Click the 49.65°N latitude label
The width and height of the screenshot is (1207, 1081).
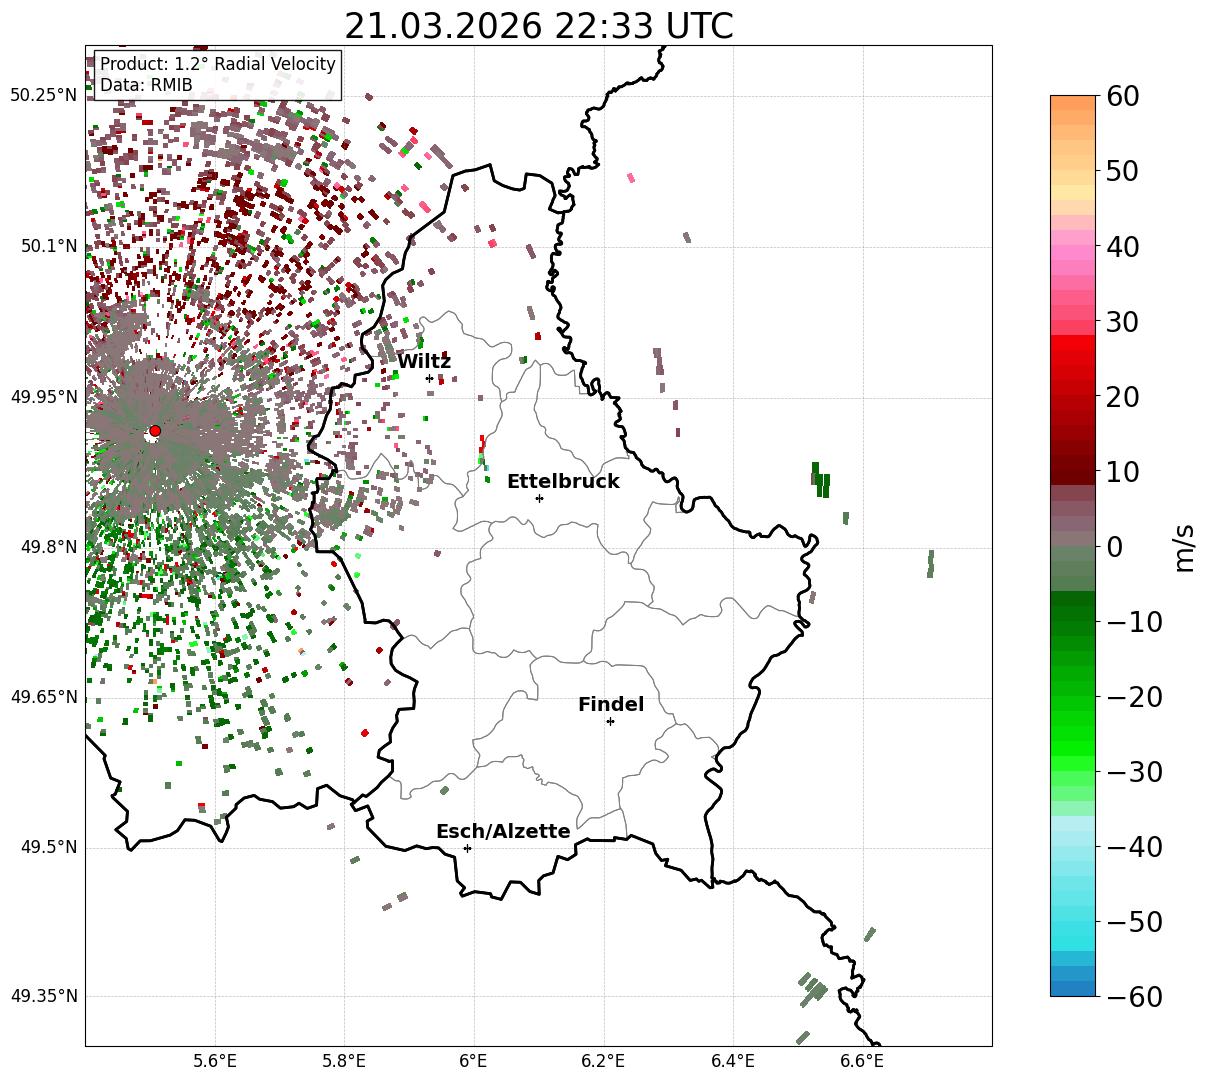(43, 697)
